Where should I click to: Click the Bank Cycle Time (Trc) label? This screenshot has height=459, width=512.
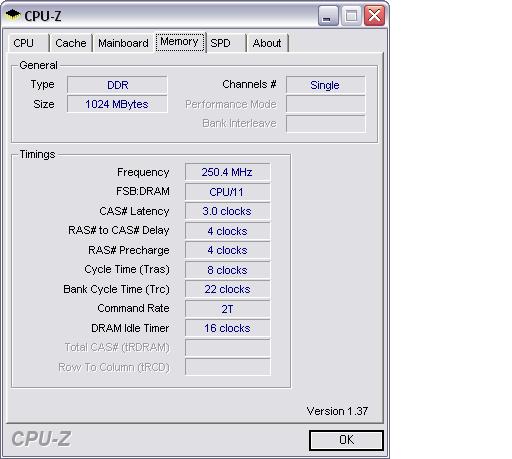click(x=116, y=289)
